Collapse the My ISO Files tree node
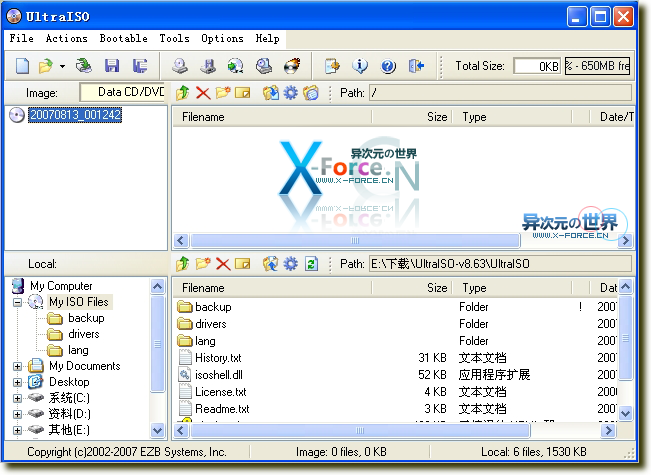This screenshot has height=475, width=651. click(x=17, y=302)
